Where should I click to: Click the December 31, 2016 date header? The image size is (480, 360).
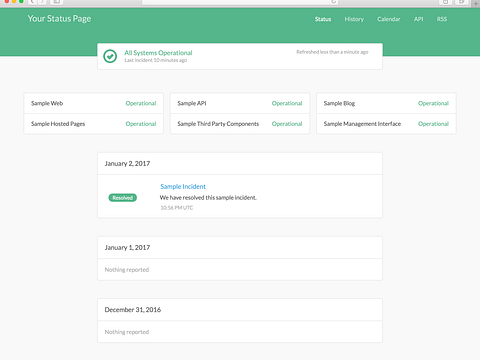133,310
